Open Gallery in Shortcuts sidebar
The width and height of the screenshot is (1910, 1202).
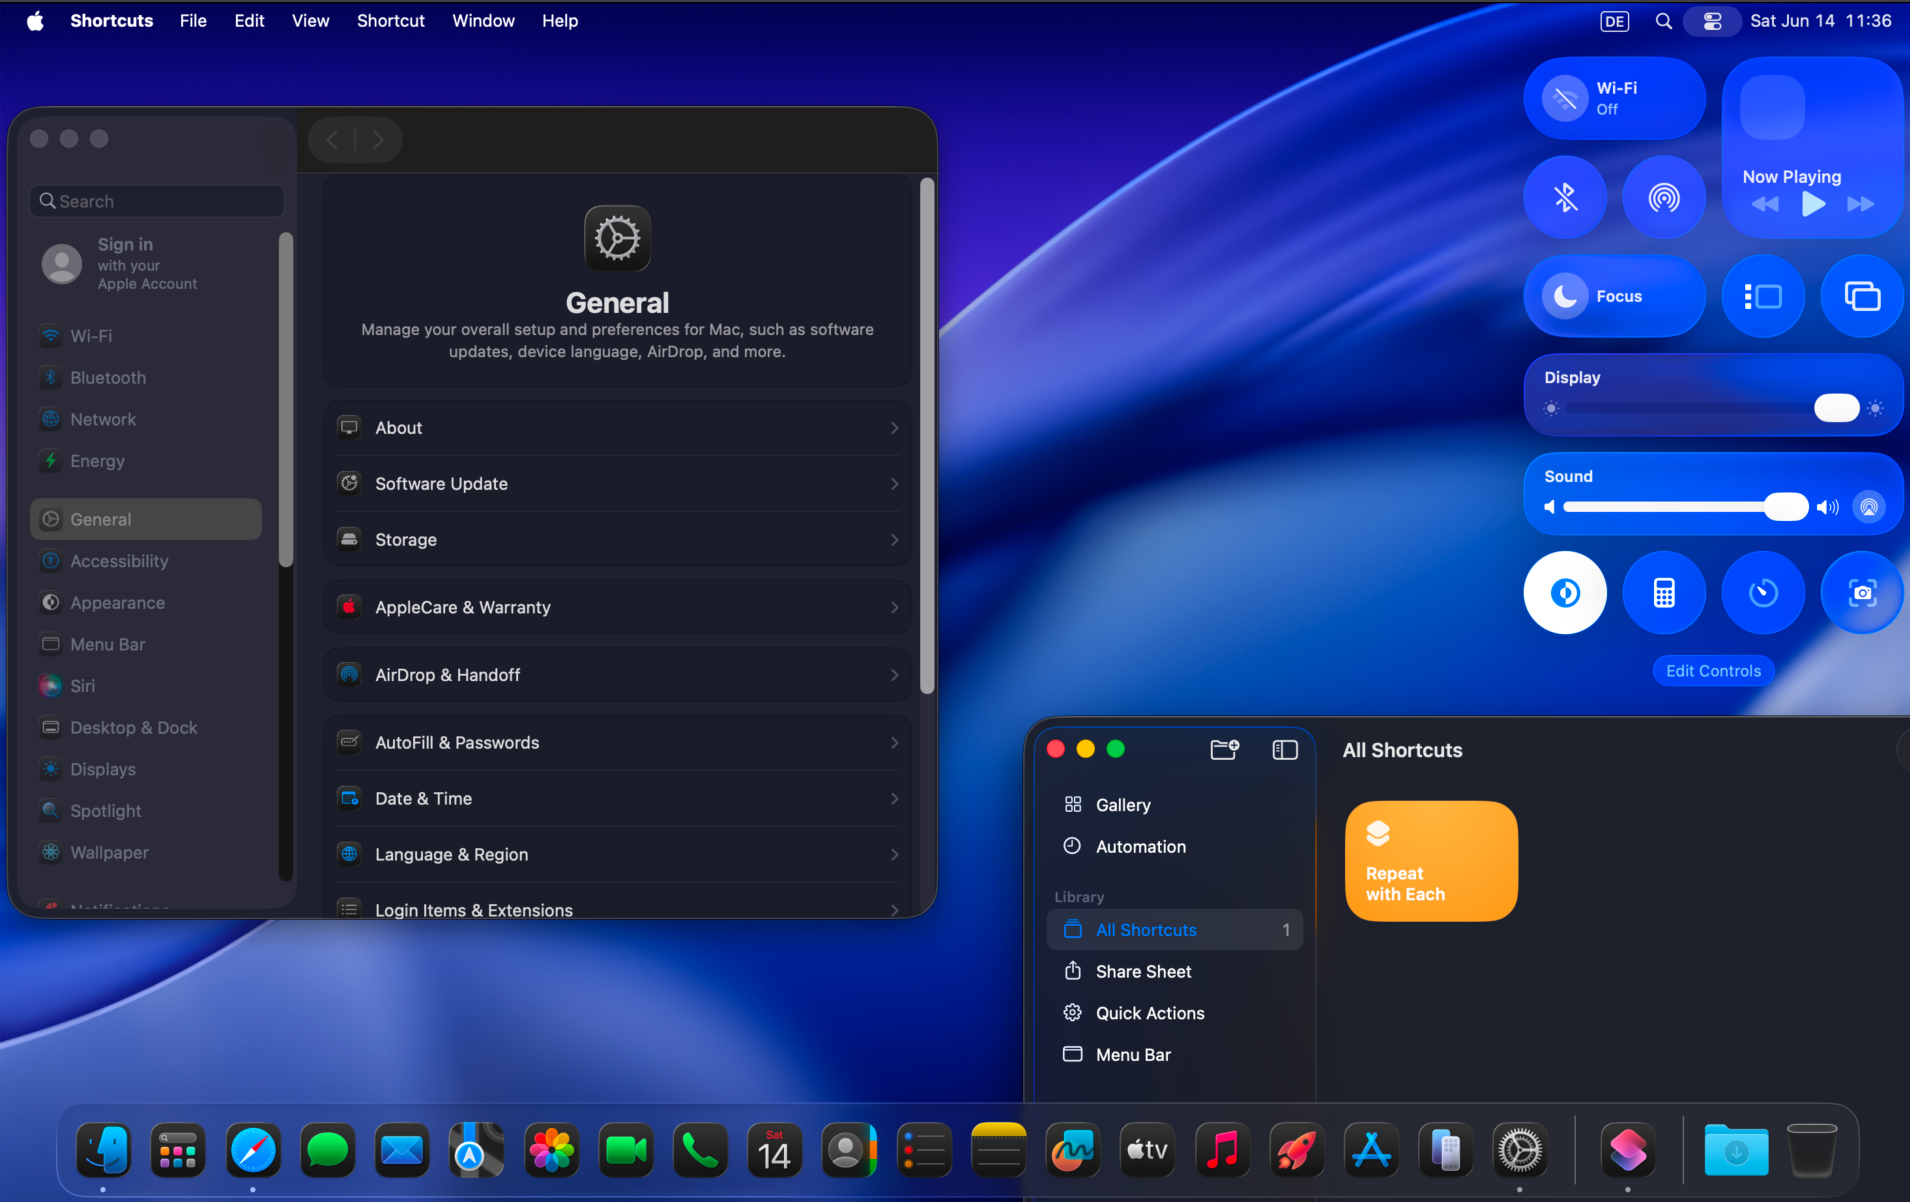(1175, 805)
